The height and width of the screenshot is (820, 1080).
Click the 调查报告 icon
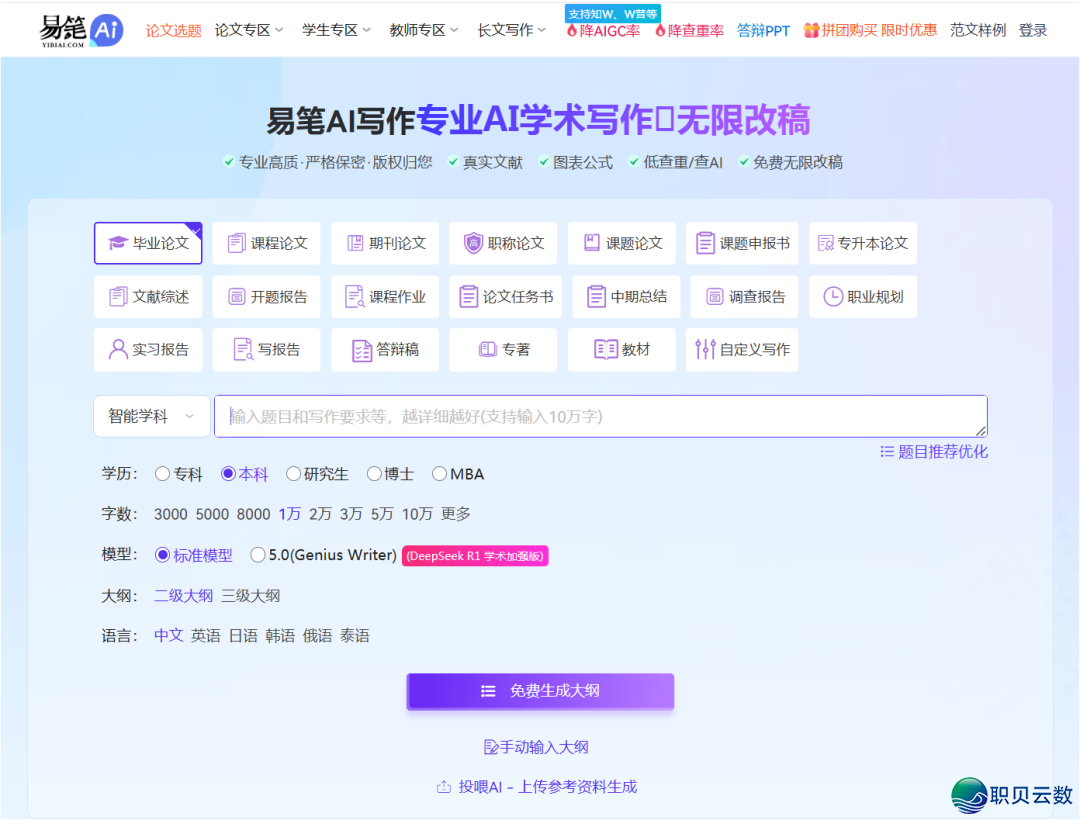tap(715, 297)
